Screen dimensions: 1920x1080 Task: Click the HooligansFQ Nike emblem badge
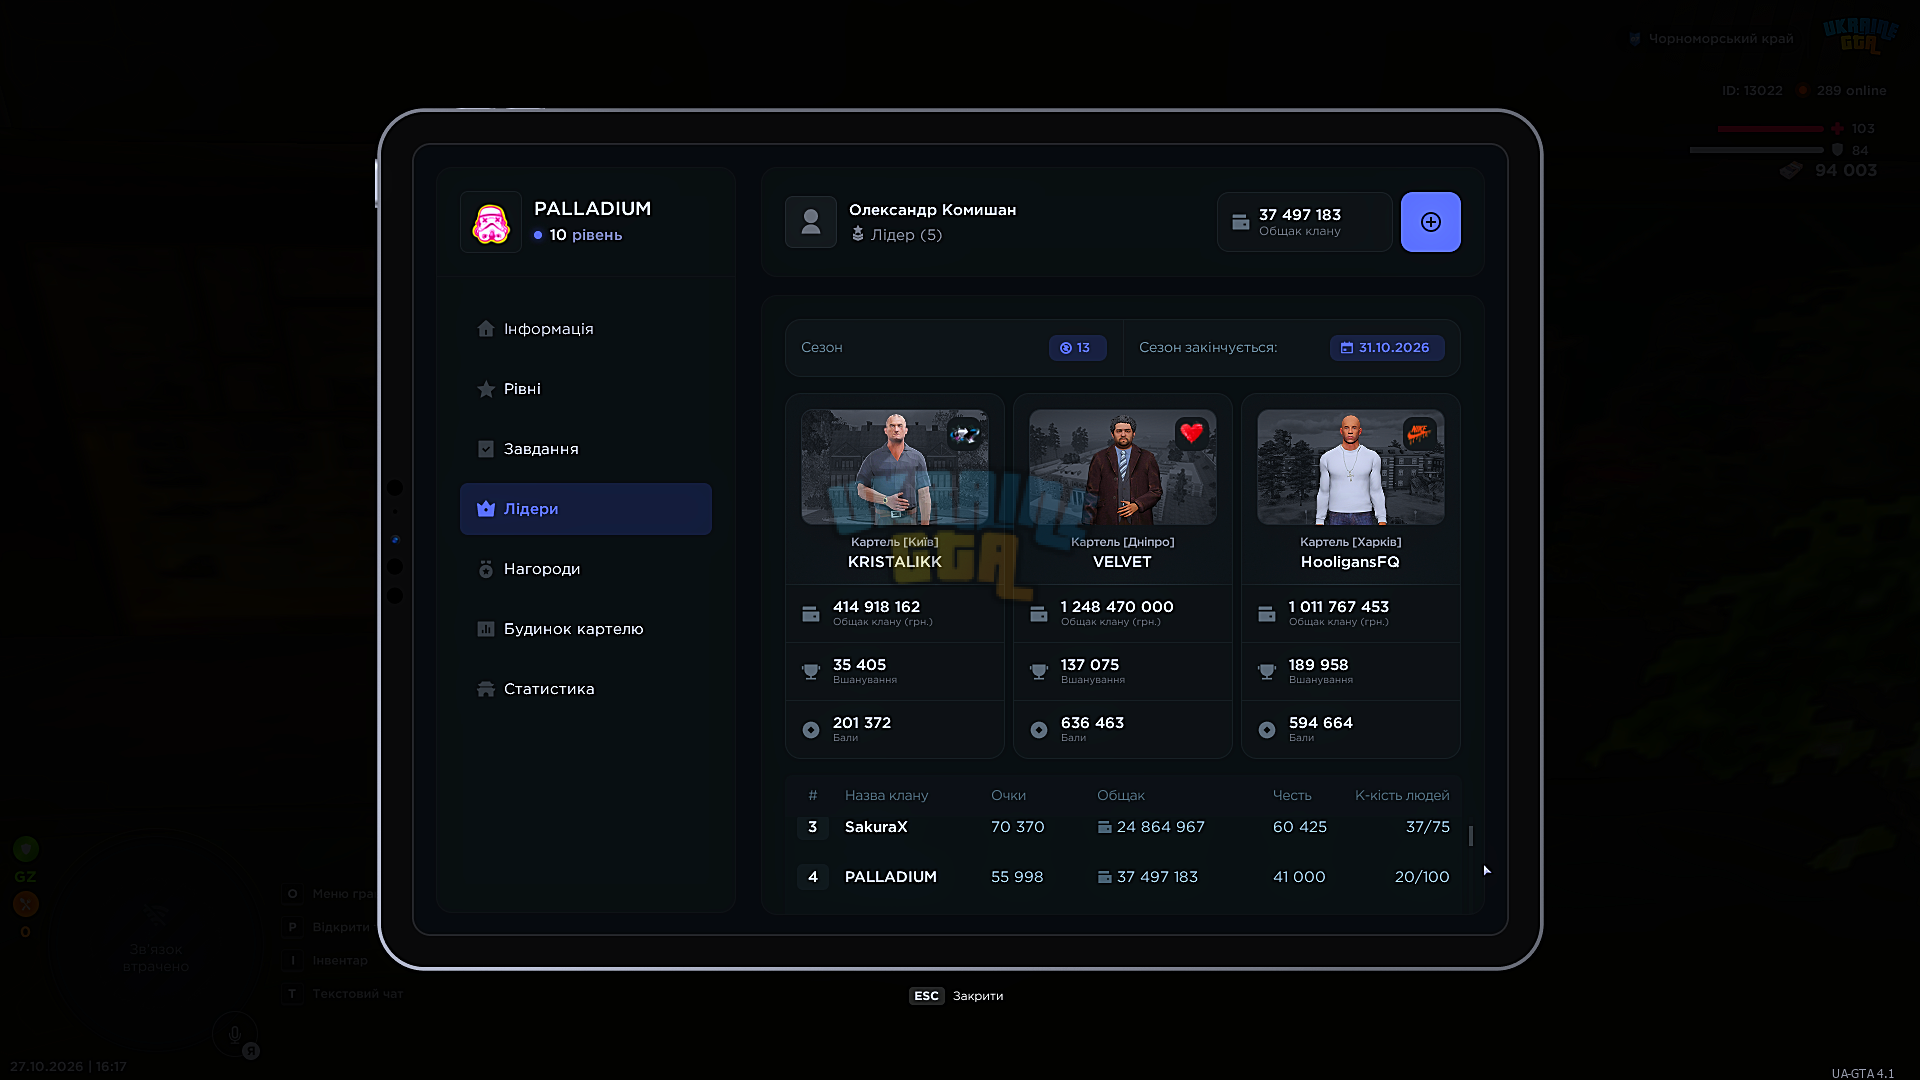(1420, 434)
